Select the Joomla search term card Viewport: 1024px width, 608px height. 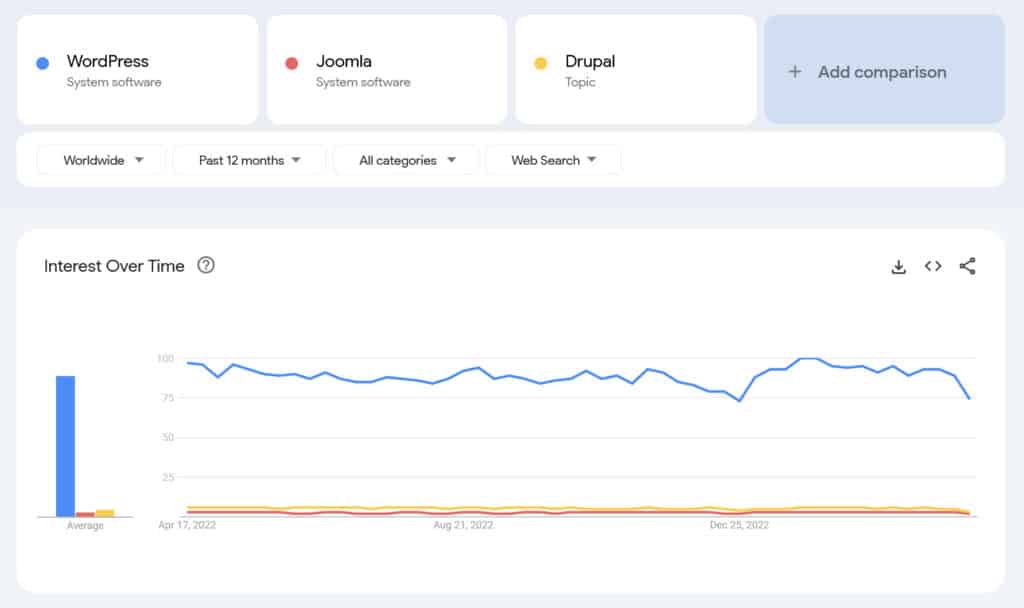386,67
